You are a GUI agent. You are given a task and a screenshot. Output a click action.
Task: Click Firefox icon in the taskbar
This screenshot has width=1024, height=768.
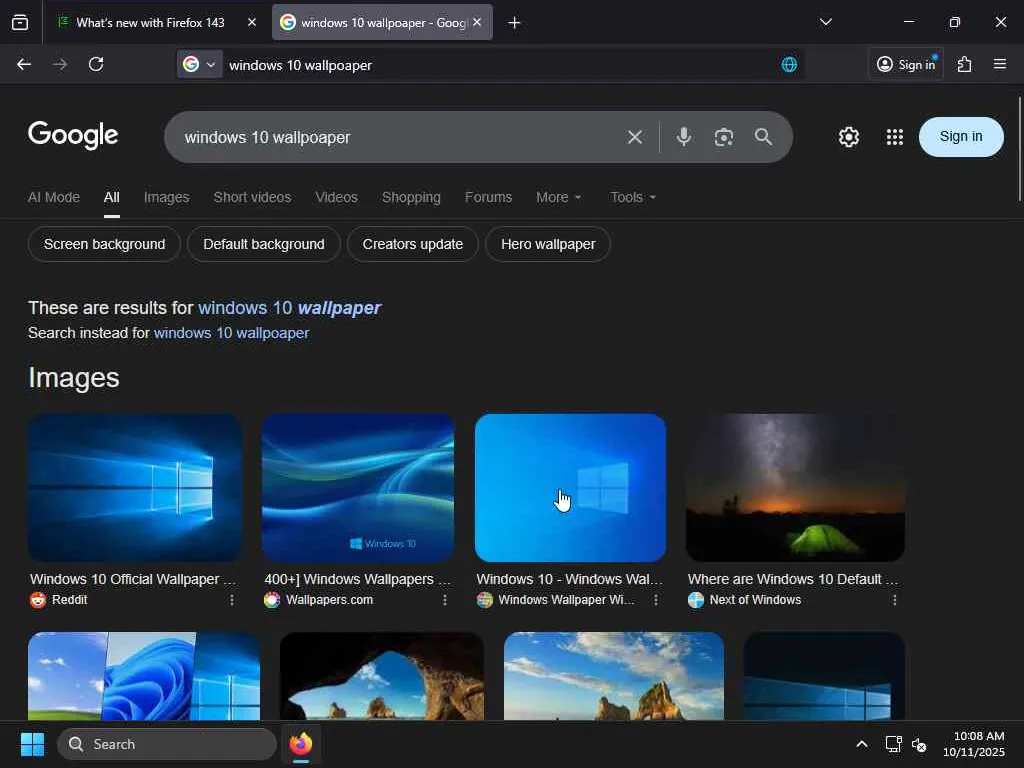(x=300, y=744)
